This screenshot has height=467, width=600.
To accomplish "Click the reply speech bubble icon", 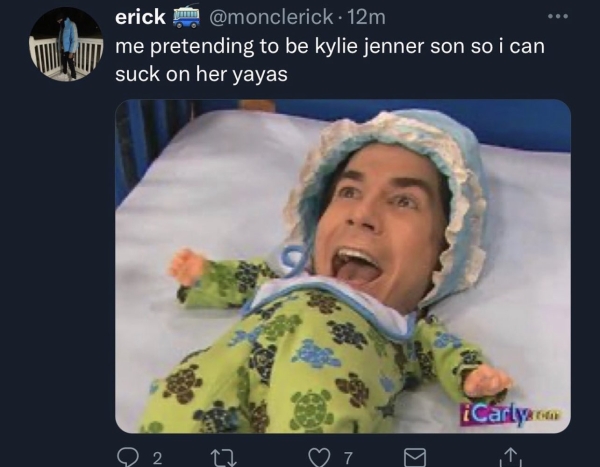I will (129, 457).
